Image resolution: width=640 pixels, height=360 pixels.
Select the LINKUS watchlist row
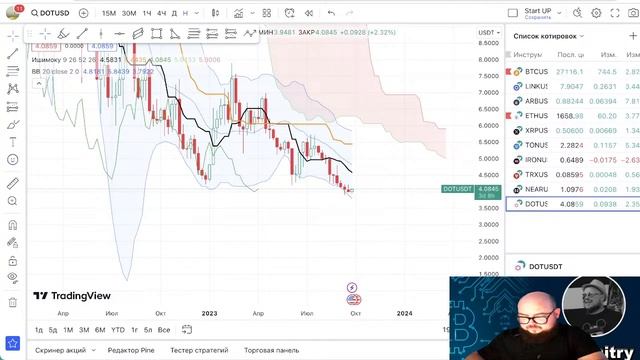click(x=572, y=86)
